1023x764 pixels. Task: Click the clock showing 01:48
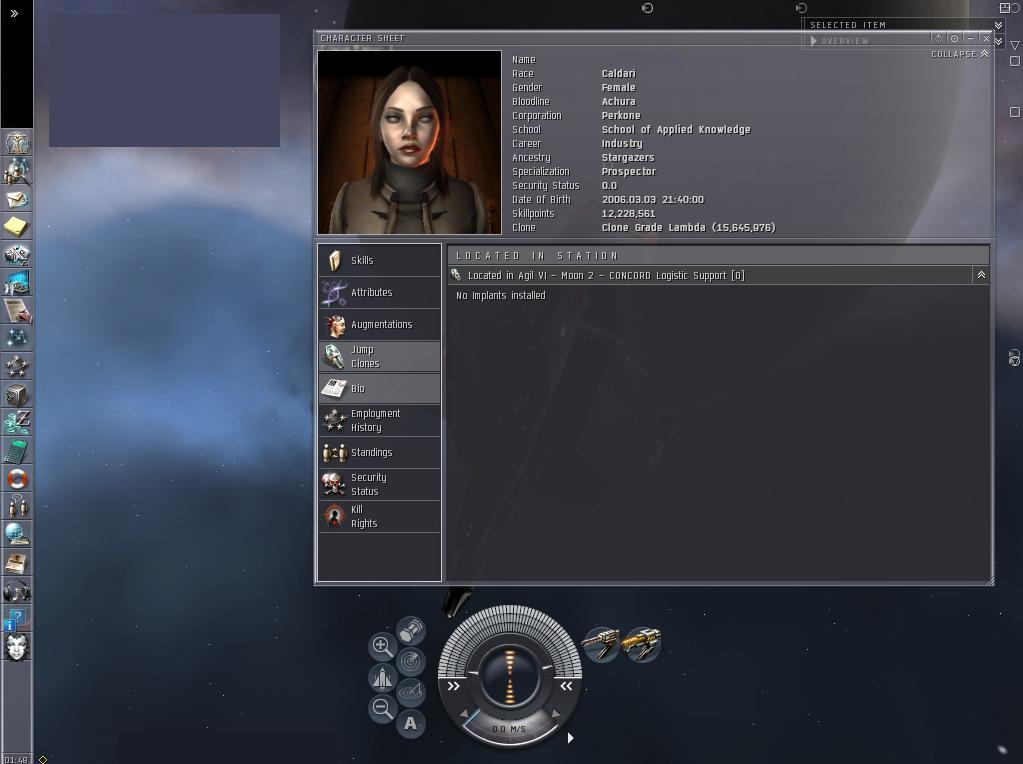16,759
